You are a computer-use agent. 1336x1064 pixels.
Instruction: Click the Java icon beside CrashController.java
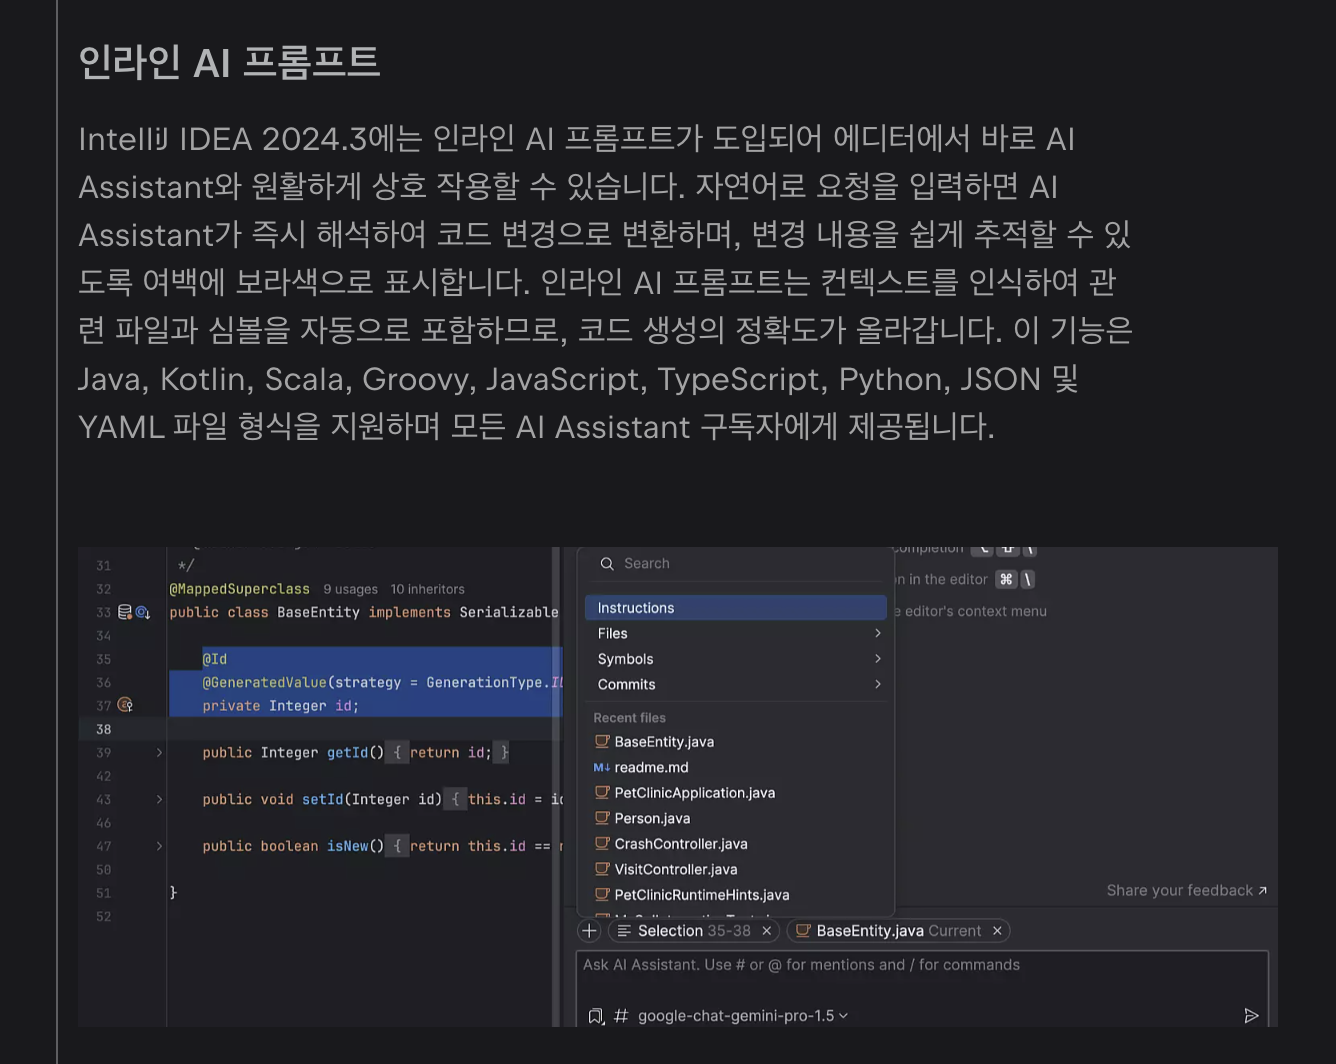(x=602, y=844)
